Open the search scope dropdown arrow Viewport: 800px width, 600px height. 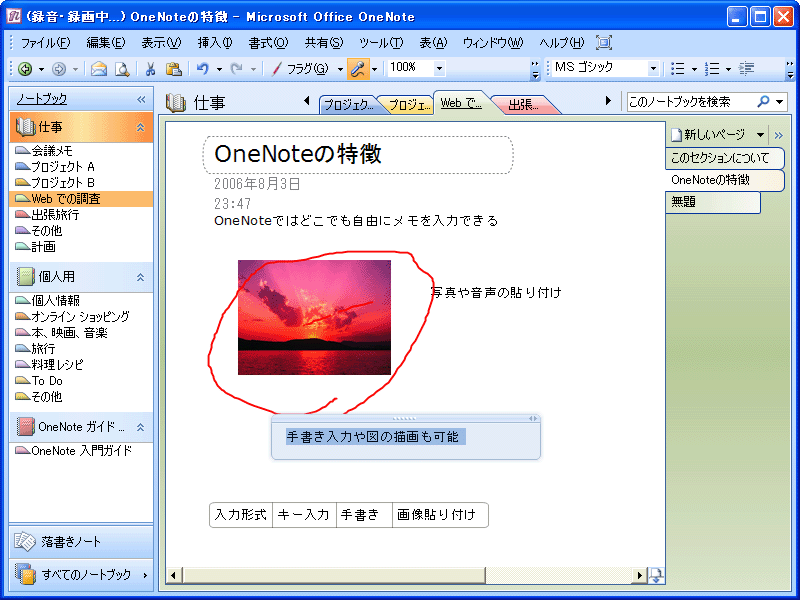(780, 102)
